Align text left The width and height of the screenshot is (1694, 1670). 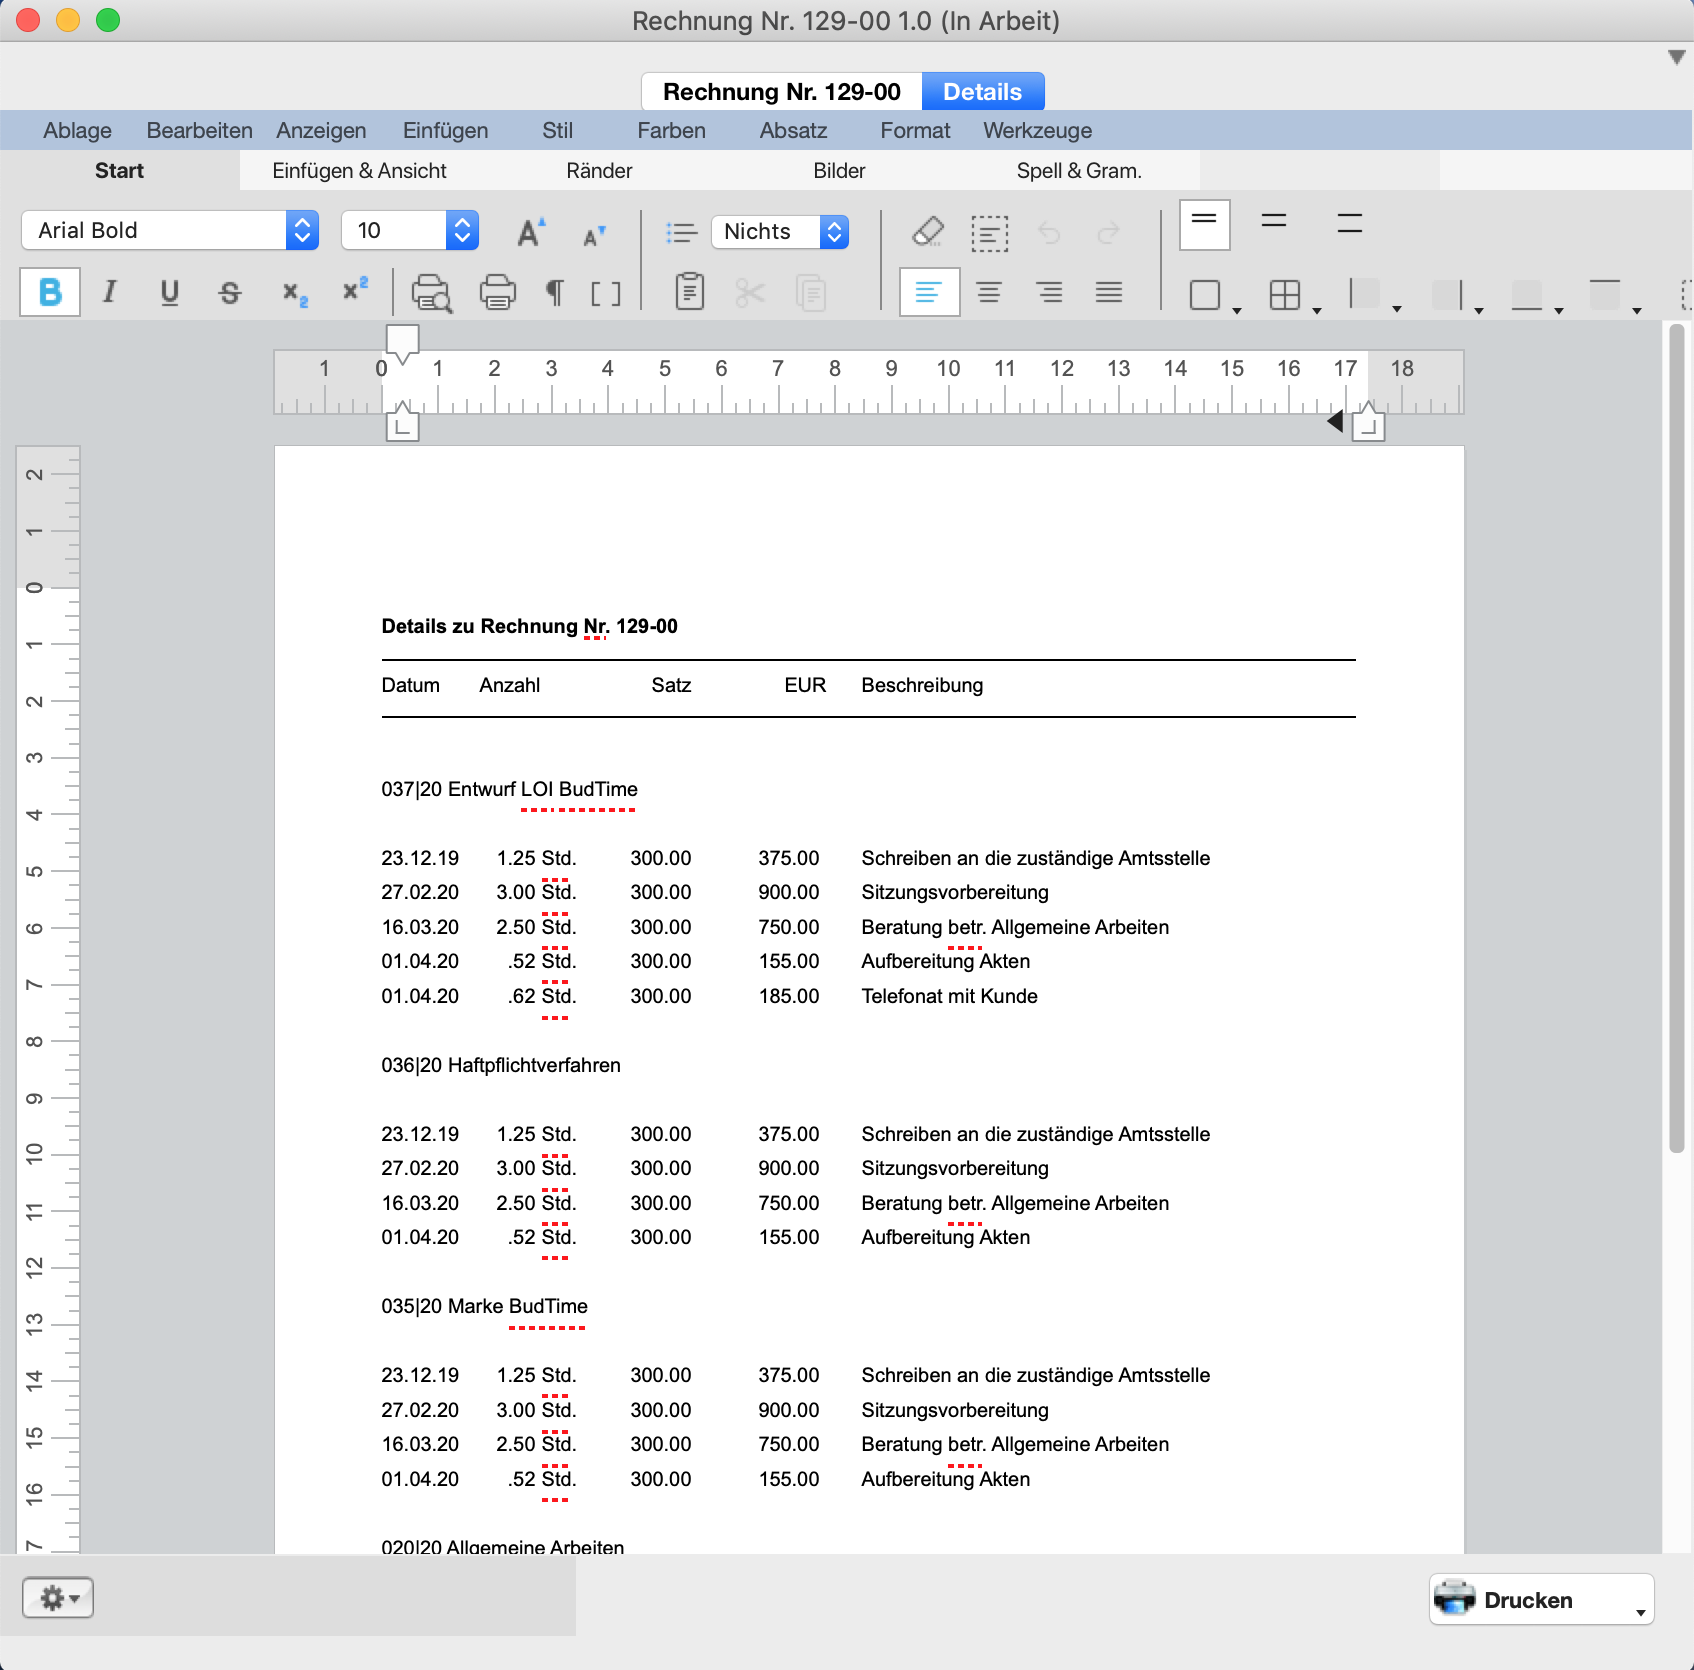pyautogui.click(x=929, y=292)
